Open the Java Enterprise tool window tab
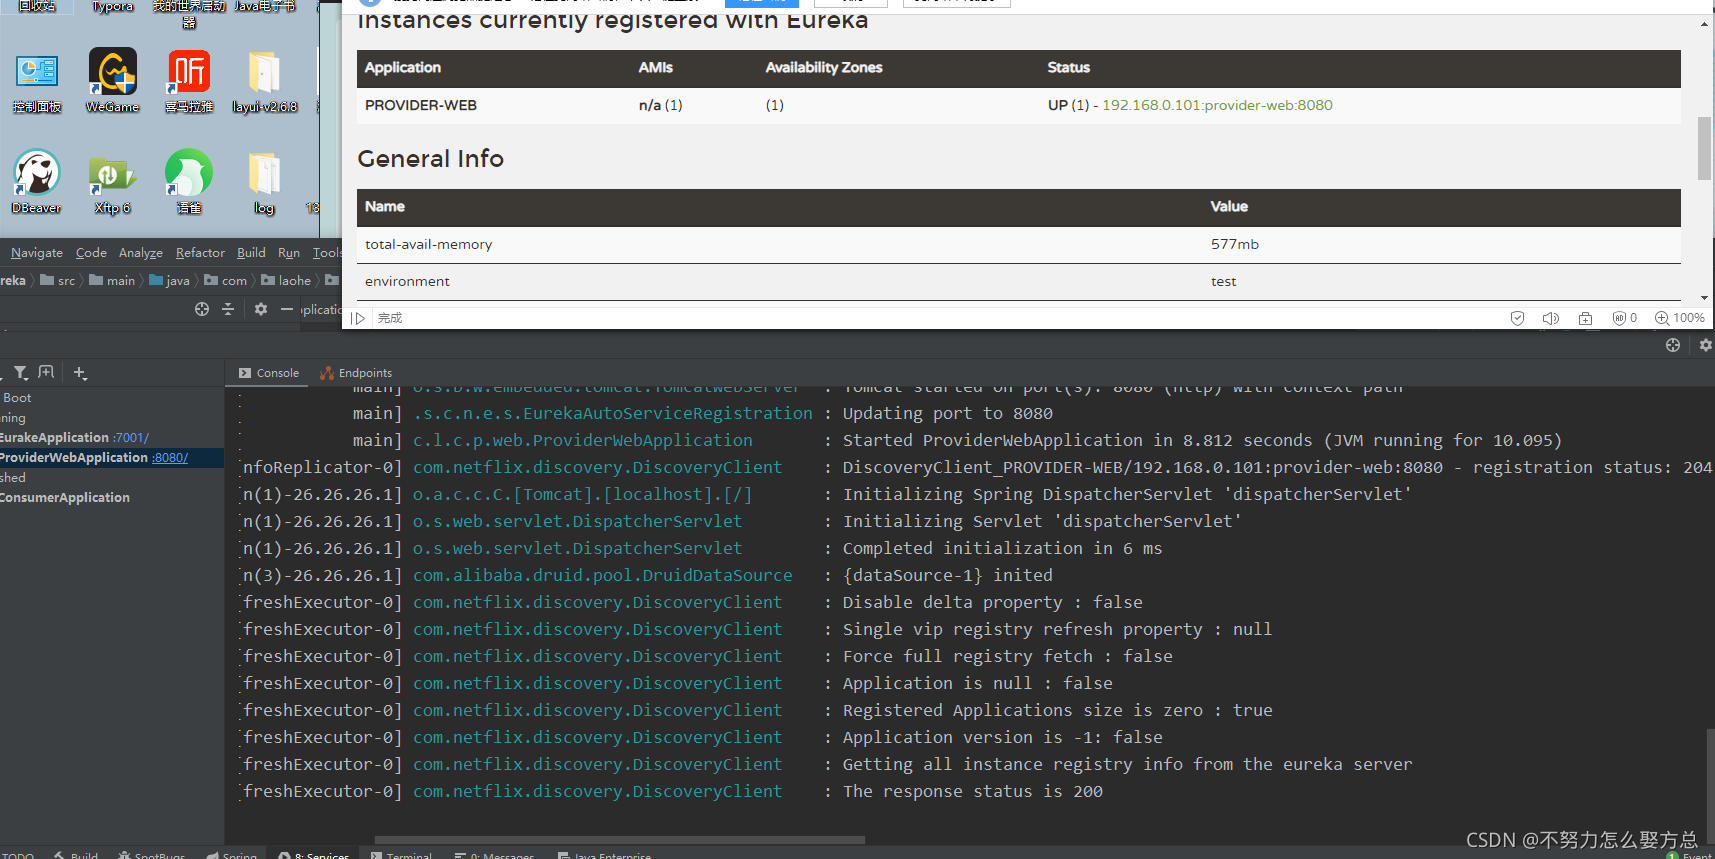This screenshot has height=859, width=1715. pyautogui.click(x=604, y=855)
